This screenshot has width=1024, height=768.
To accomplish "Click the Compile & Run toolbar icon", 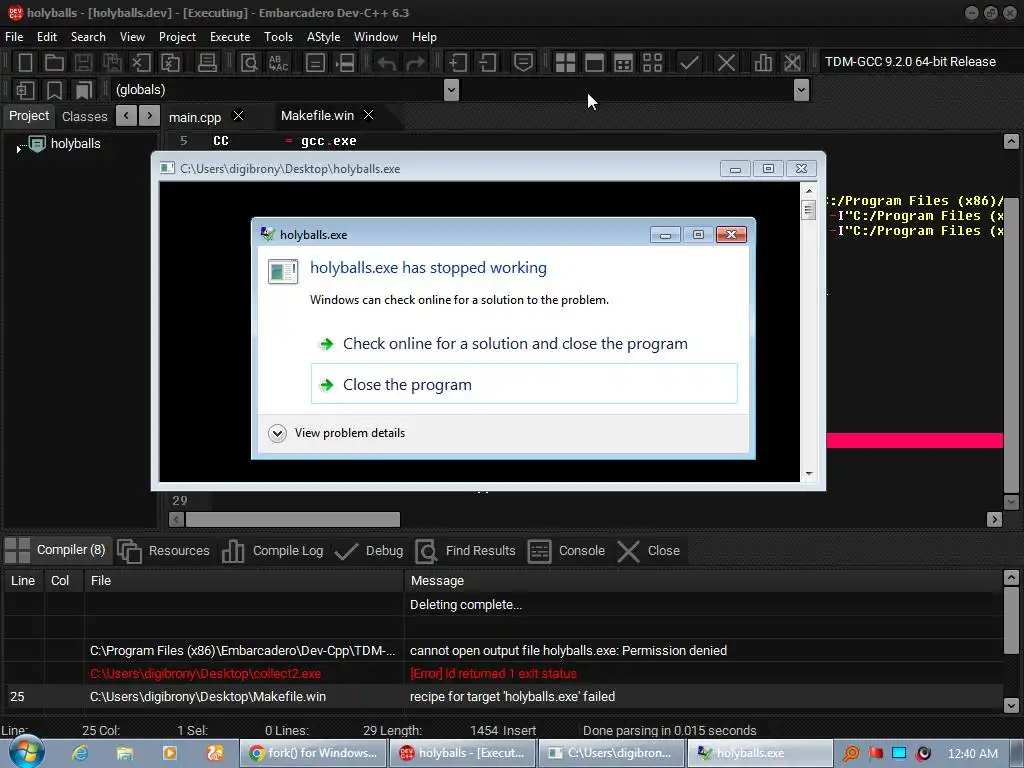I will pyautogui.click(x=624, y=63).
